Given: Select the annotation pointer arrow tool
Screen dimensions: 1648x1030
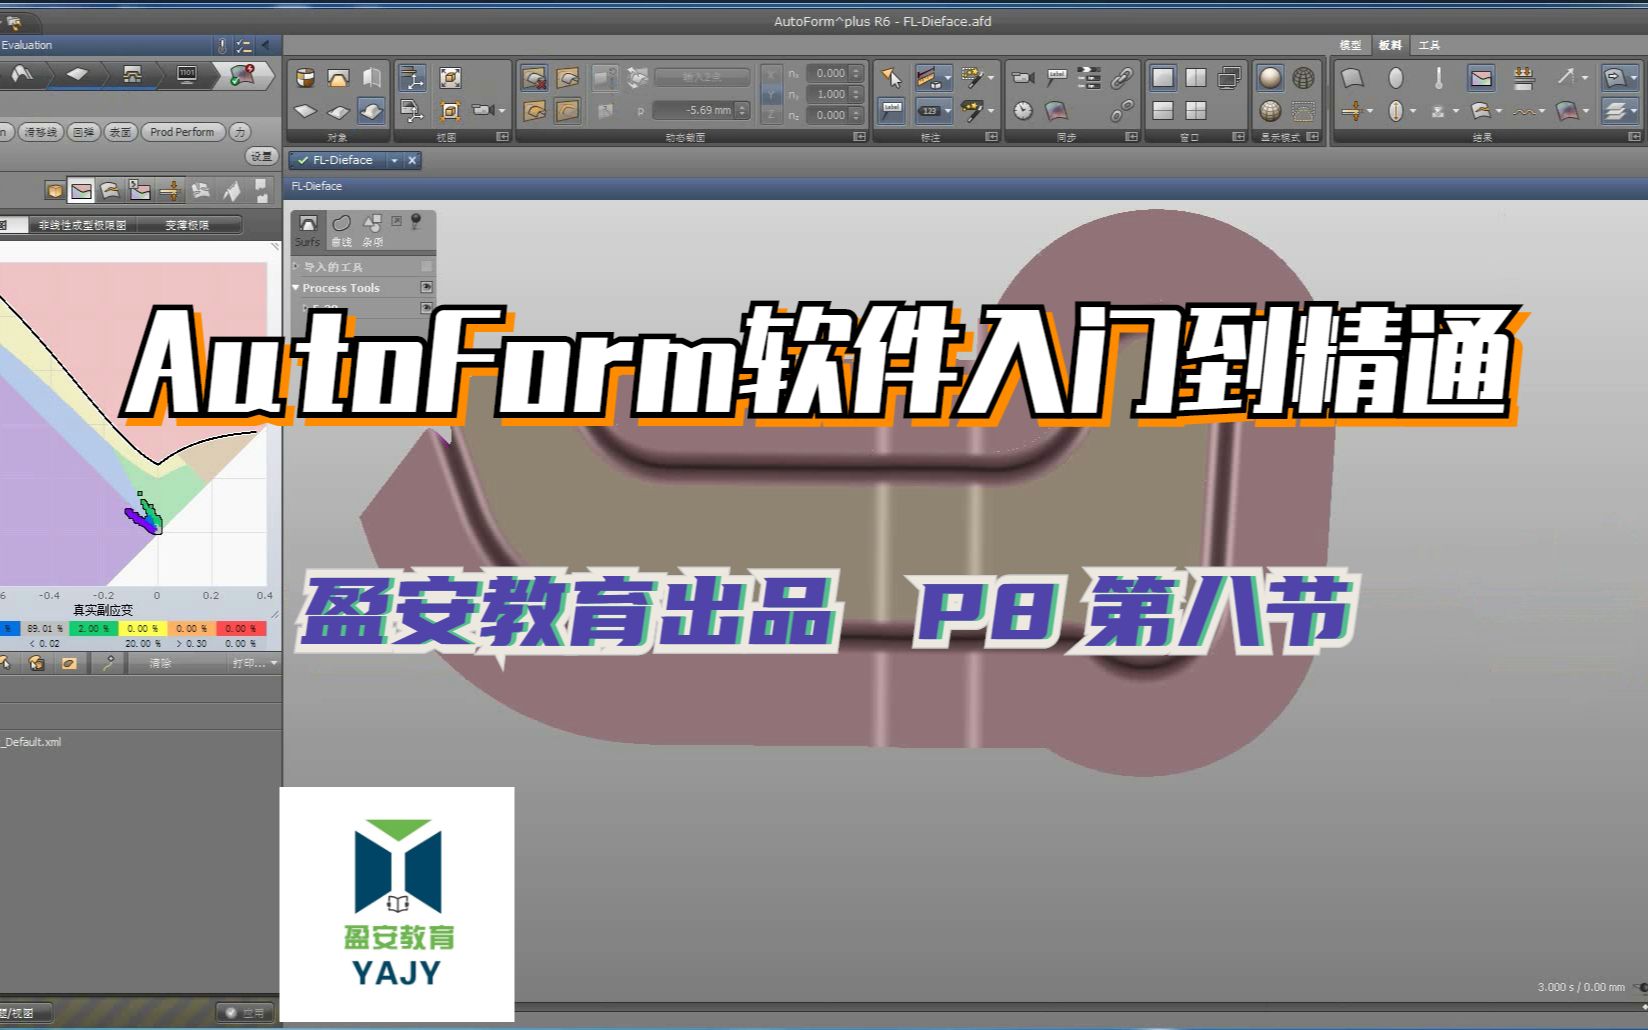Looking at the screenshot, I should tap(891, 78).
